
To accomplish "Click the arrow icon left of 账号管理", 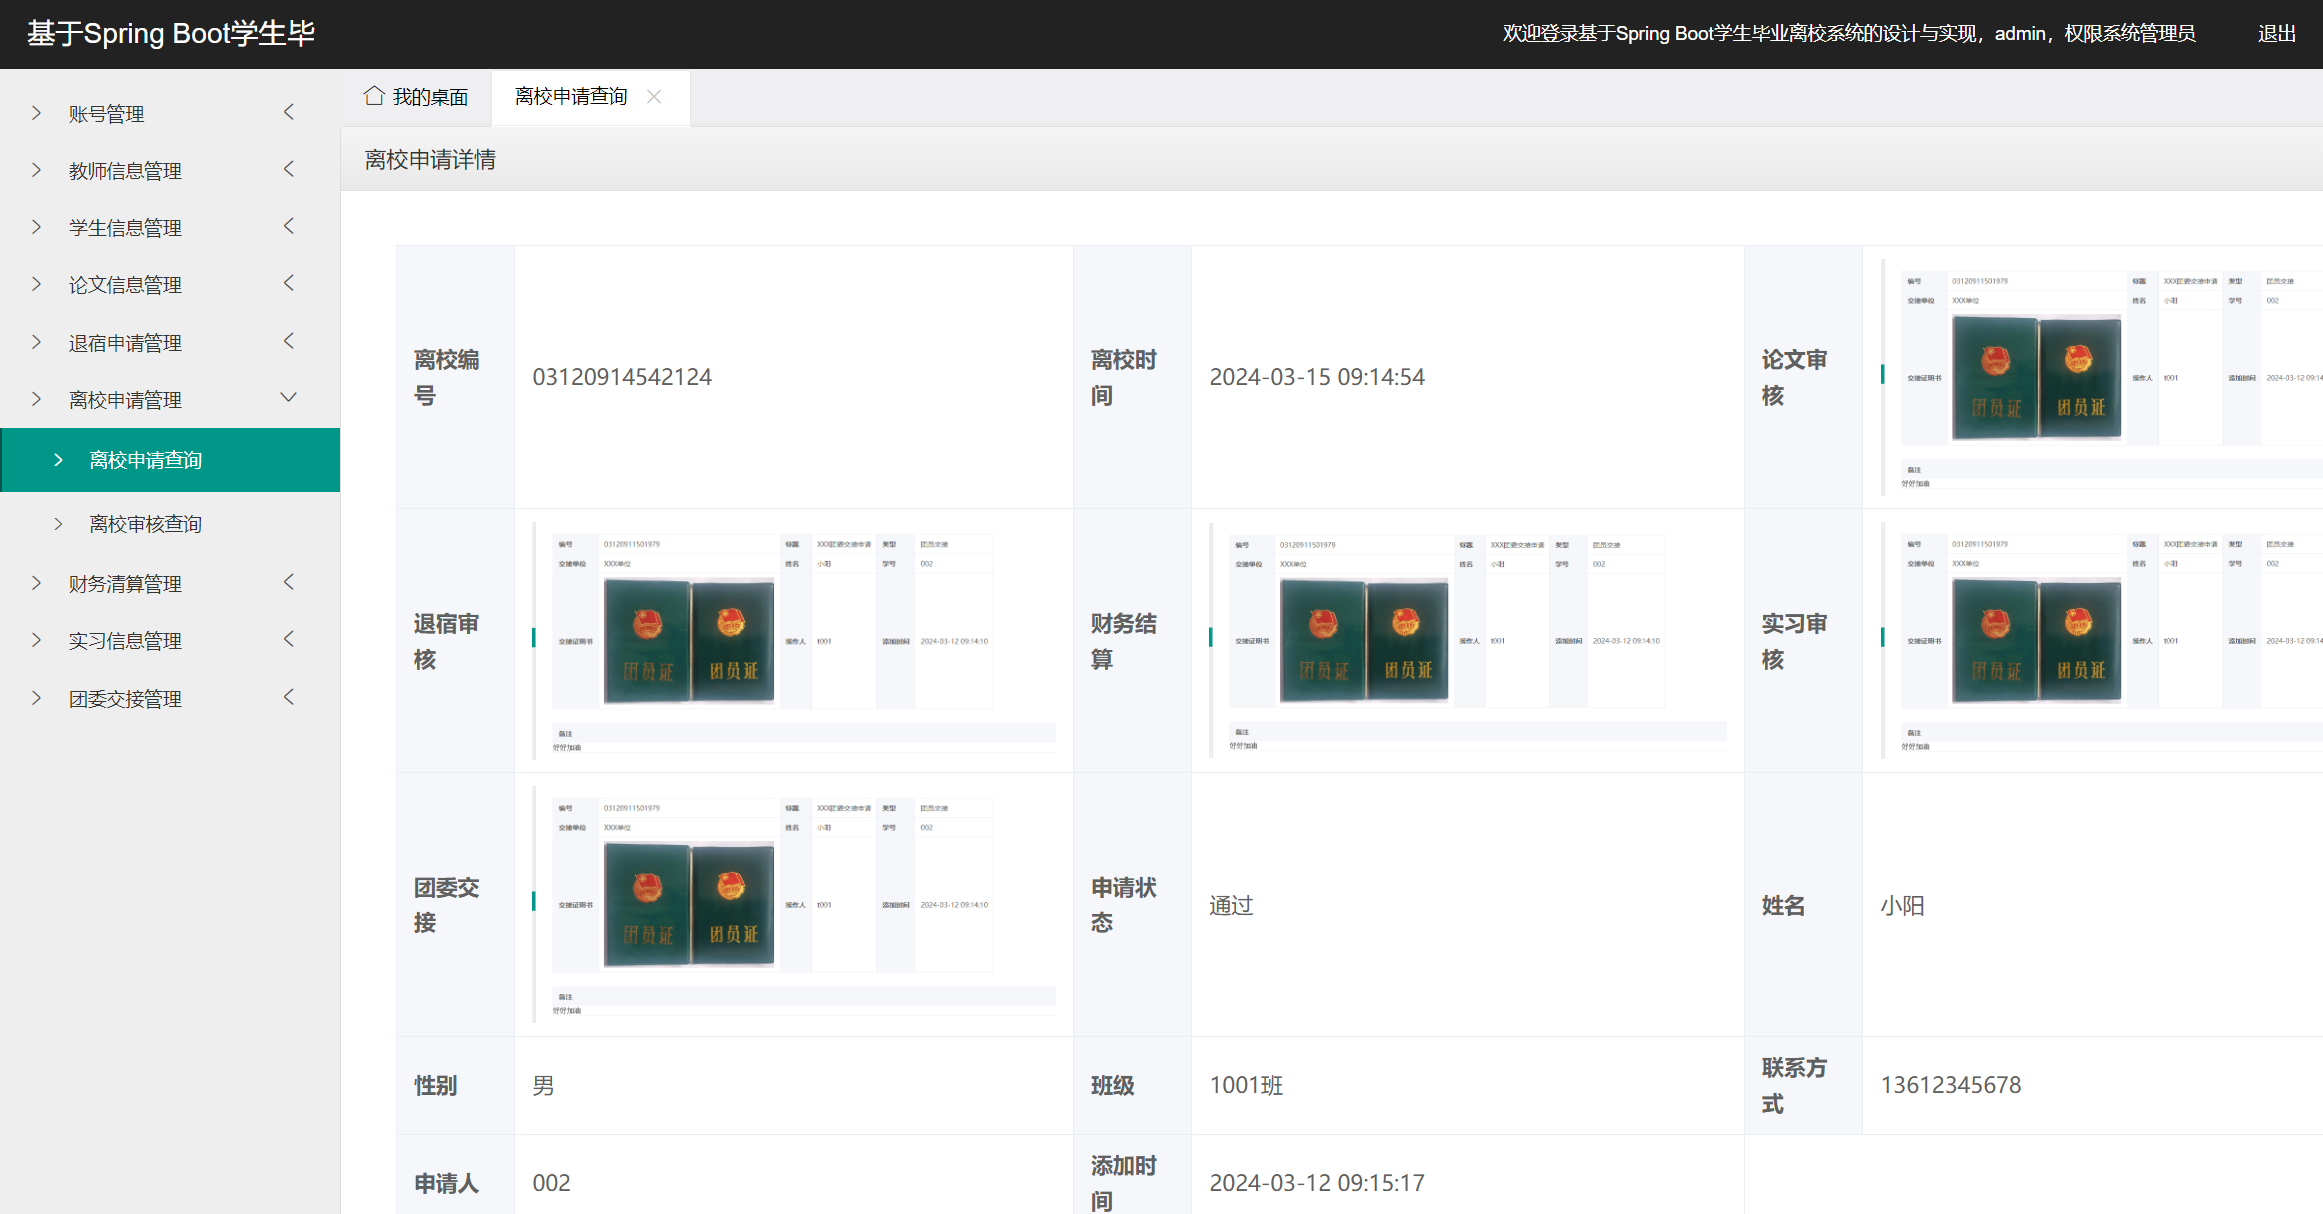I will 37,113.
